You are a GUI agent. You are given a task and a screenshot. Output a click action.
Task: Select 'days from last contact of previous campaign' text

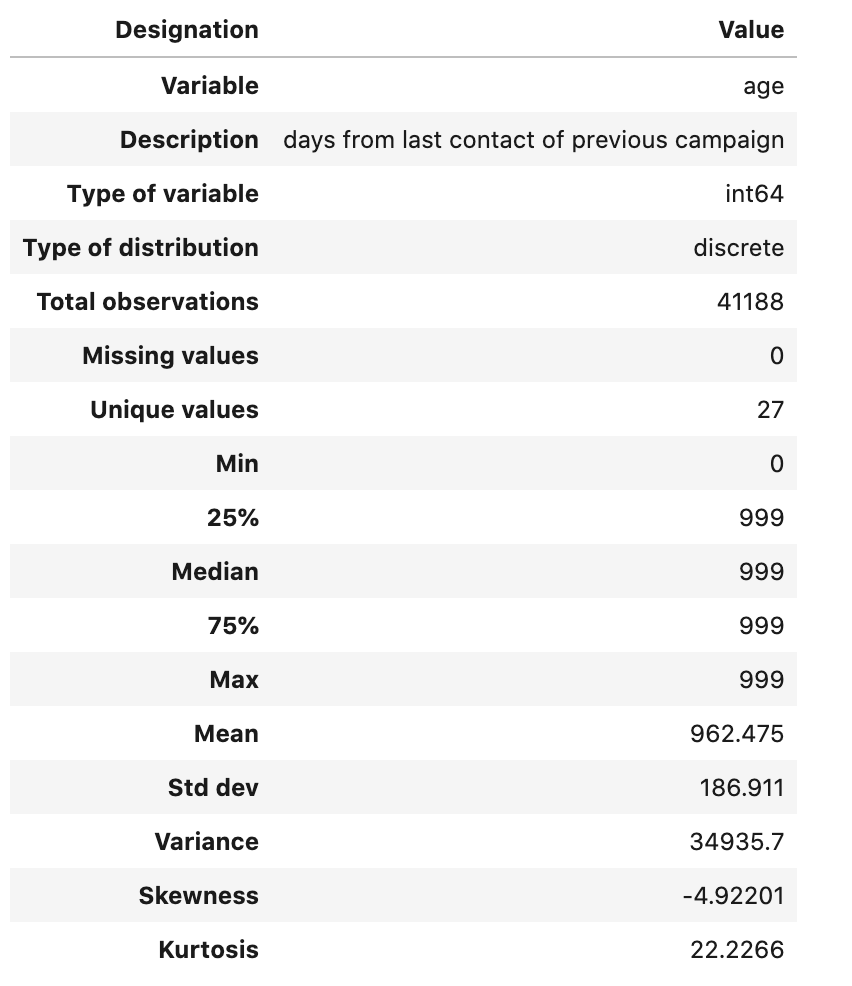533,140
